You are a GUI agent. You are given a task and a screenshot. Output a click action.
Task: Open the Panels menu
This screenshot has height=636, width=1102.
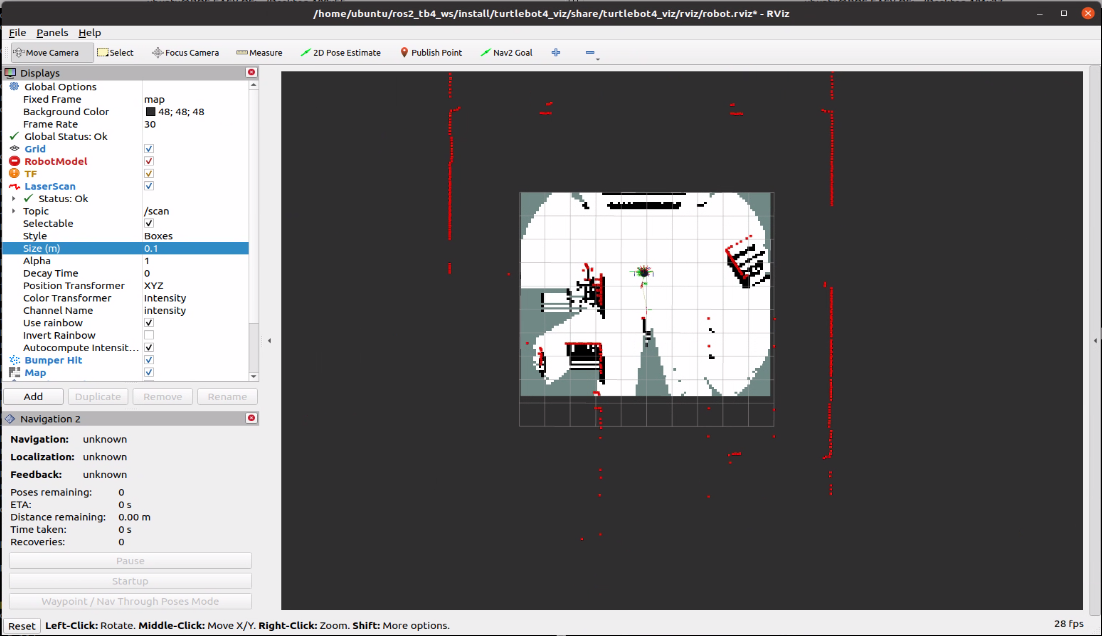(x=52, y=33)
